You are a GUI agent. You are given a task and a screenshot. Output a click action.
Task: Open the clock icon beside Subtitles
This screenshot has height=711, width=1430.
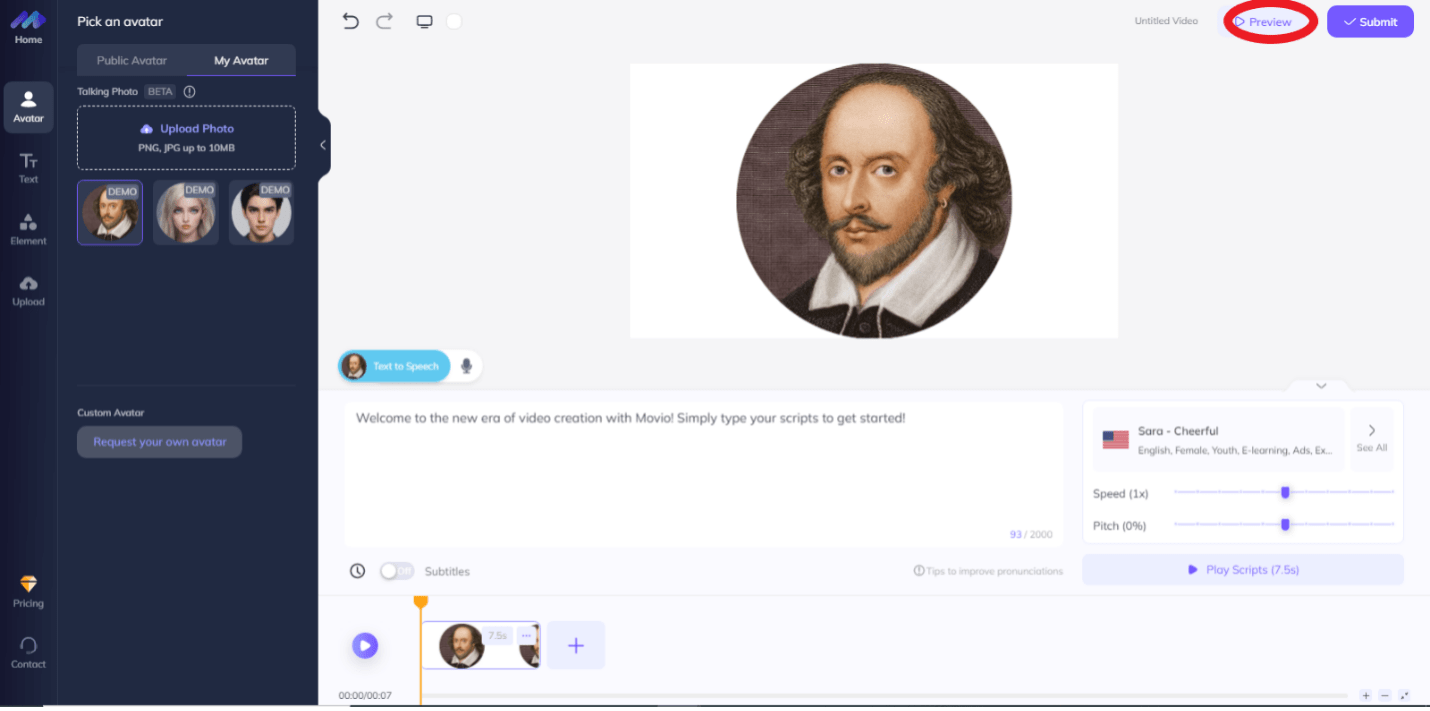[x=357, y=571]
